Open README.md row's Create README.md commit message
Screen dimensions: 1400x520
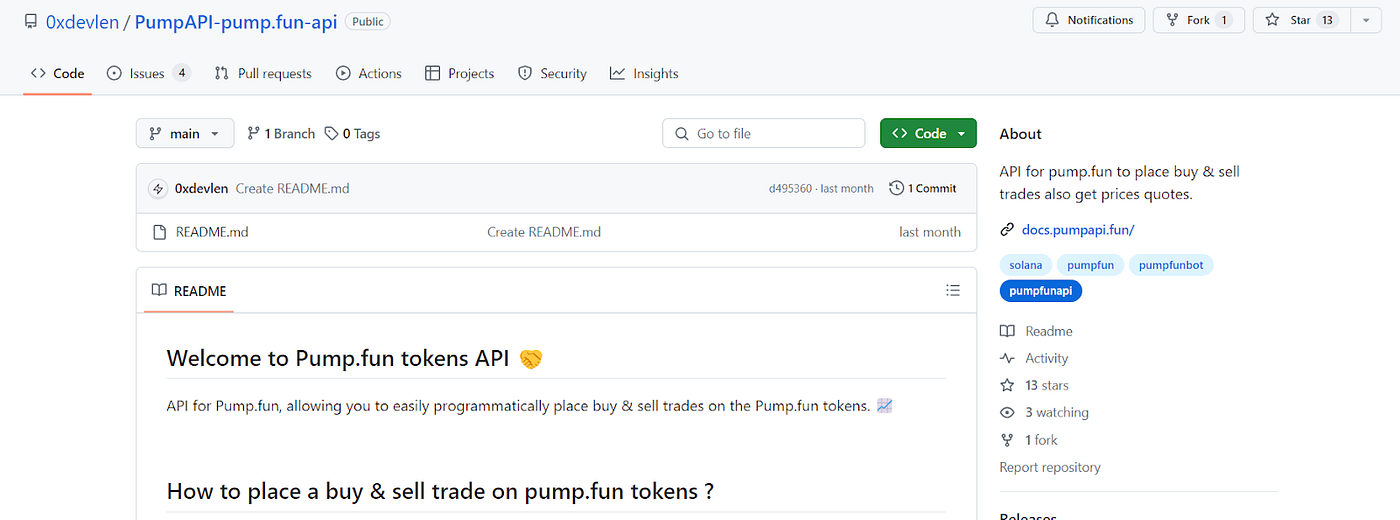point(544,231)
